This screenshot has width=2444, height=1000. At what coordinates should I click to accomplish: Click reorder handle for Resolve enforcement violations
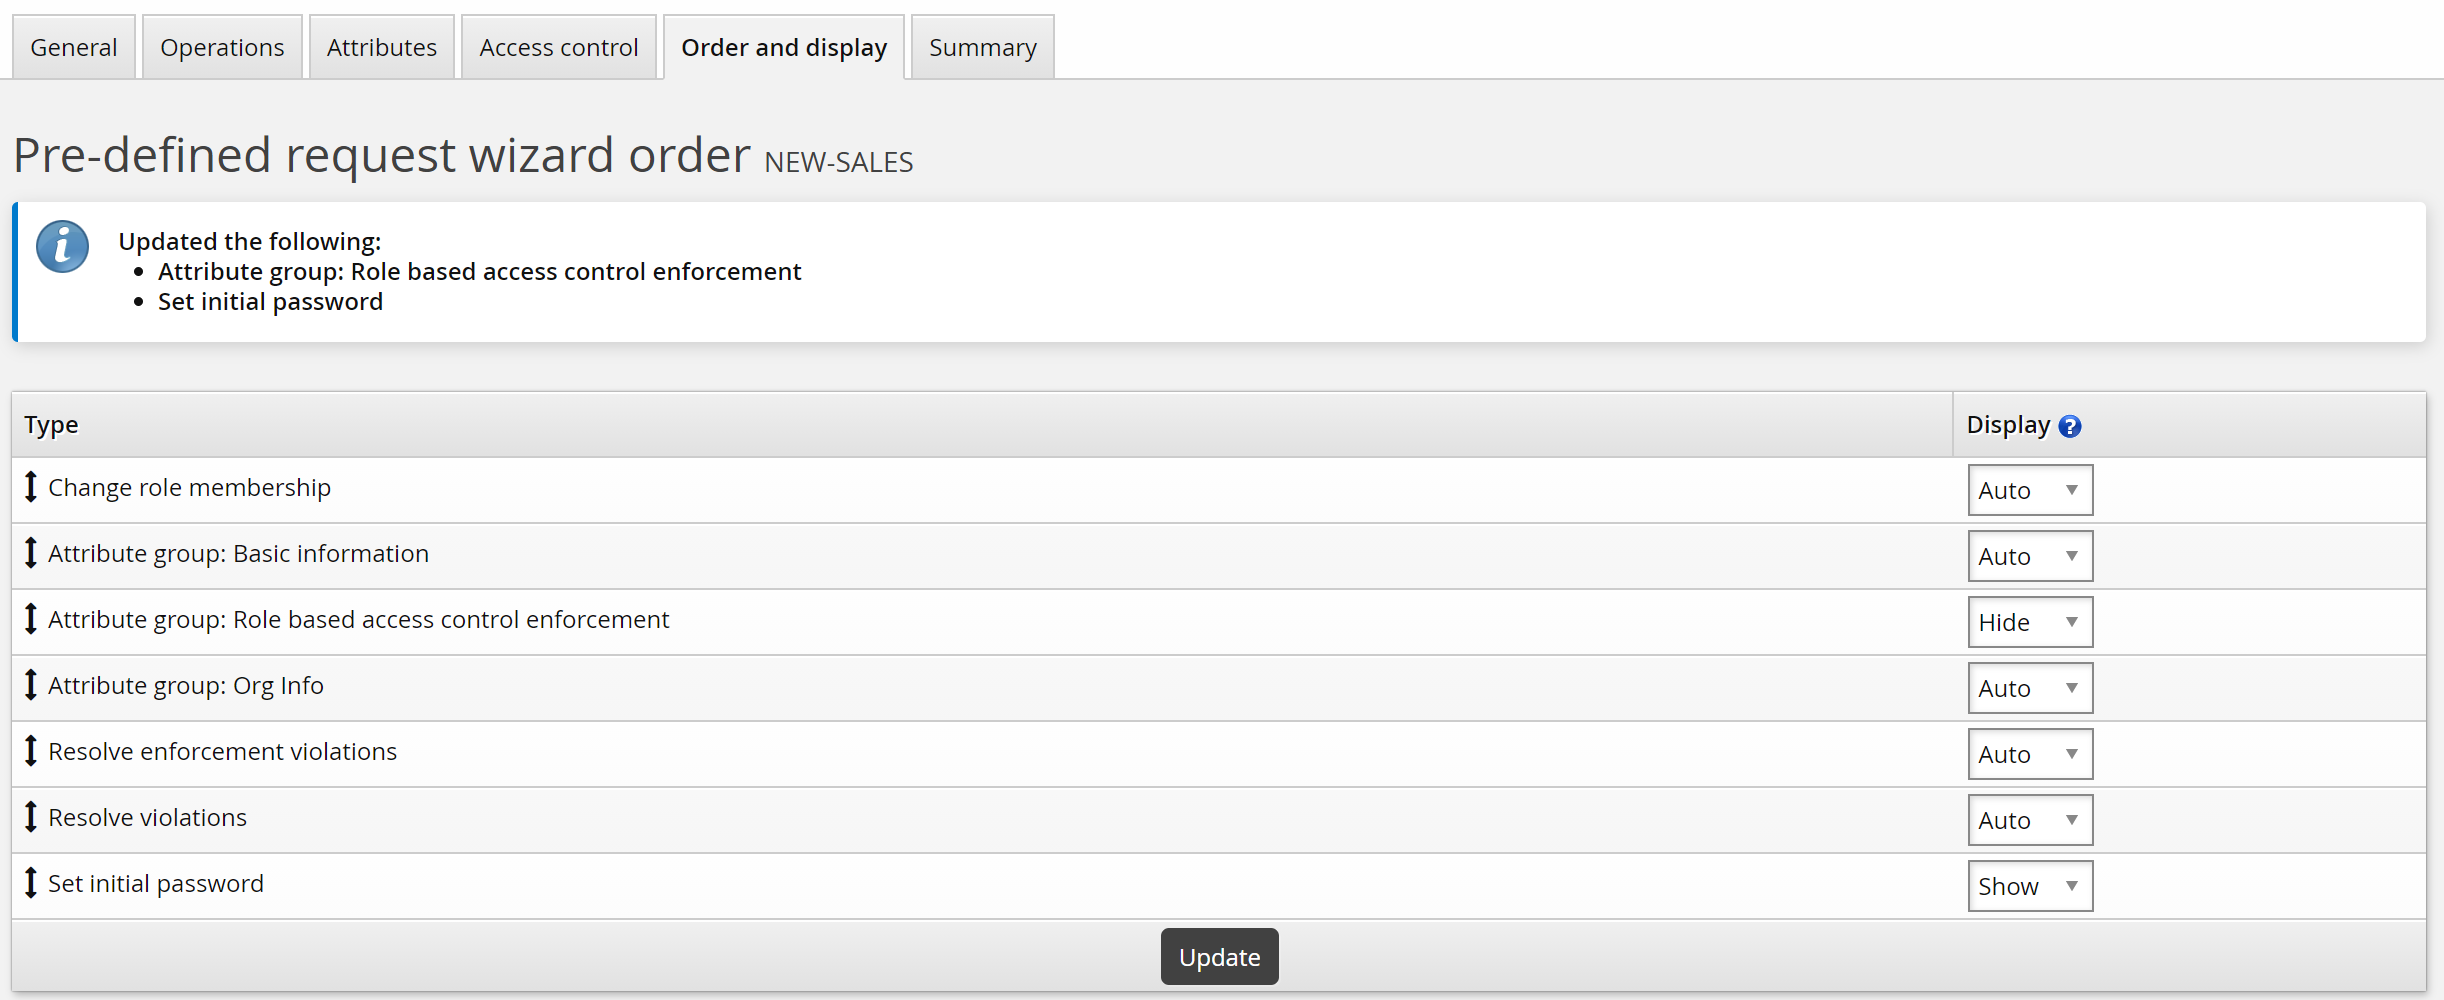pos(31,751)
